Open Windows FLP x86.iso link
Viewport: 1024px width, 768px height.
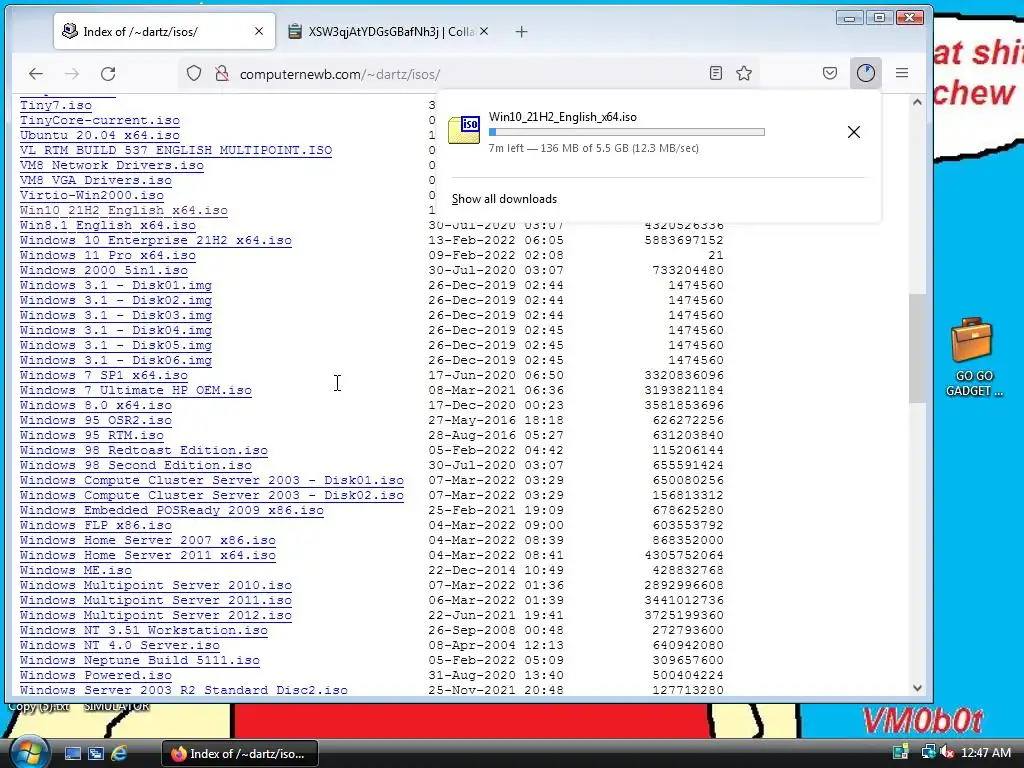point(95,526)
